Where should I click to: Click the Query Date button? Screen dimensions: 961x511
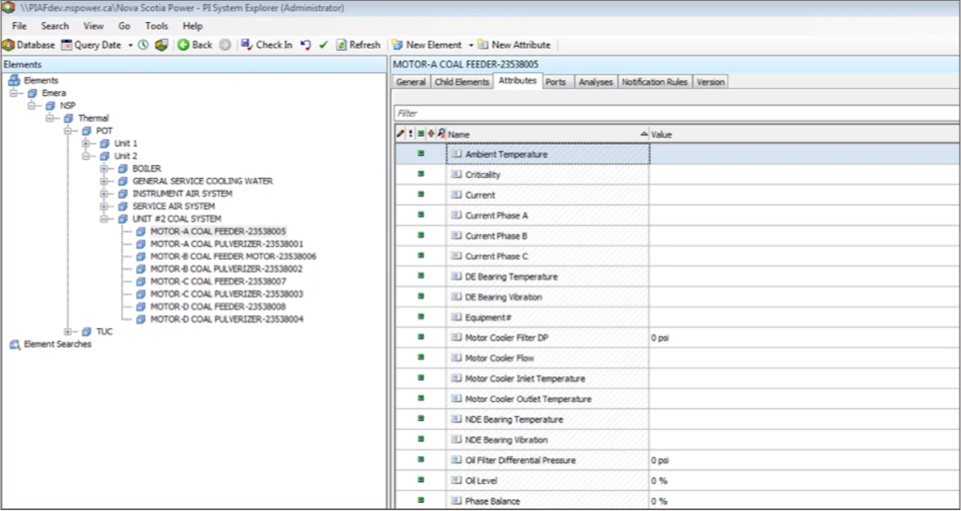91,45
